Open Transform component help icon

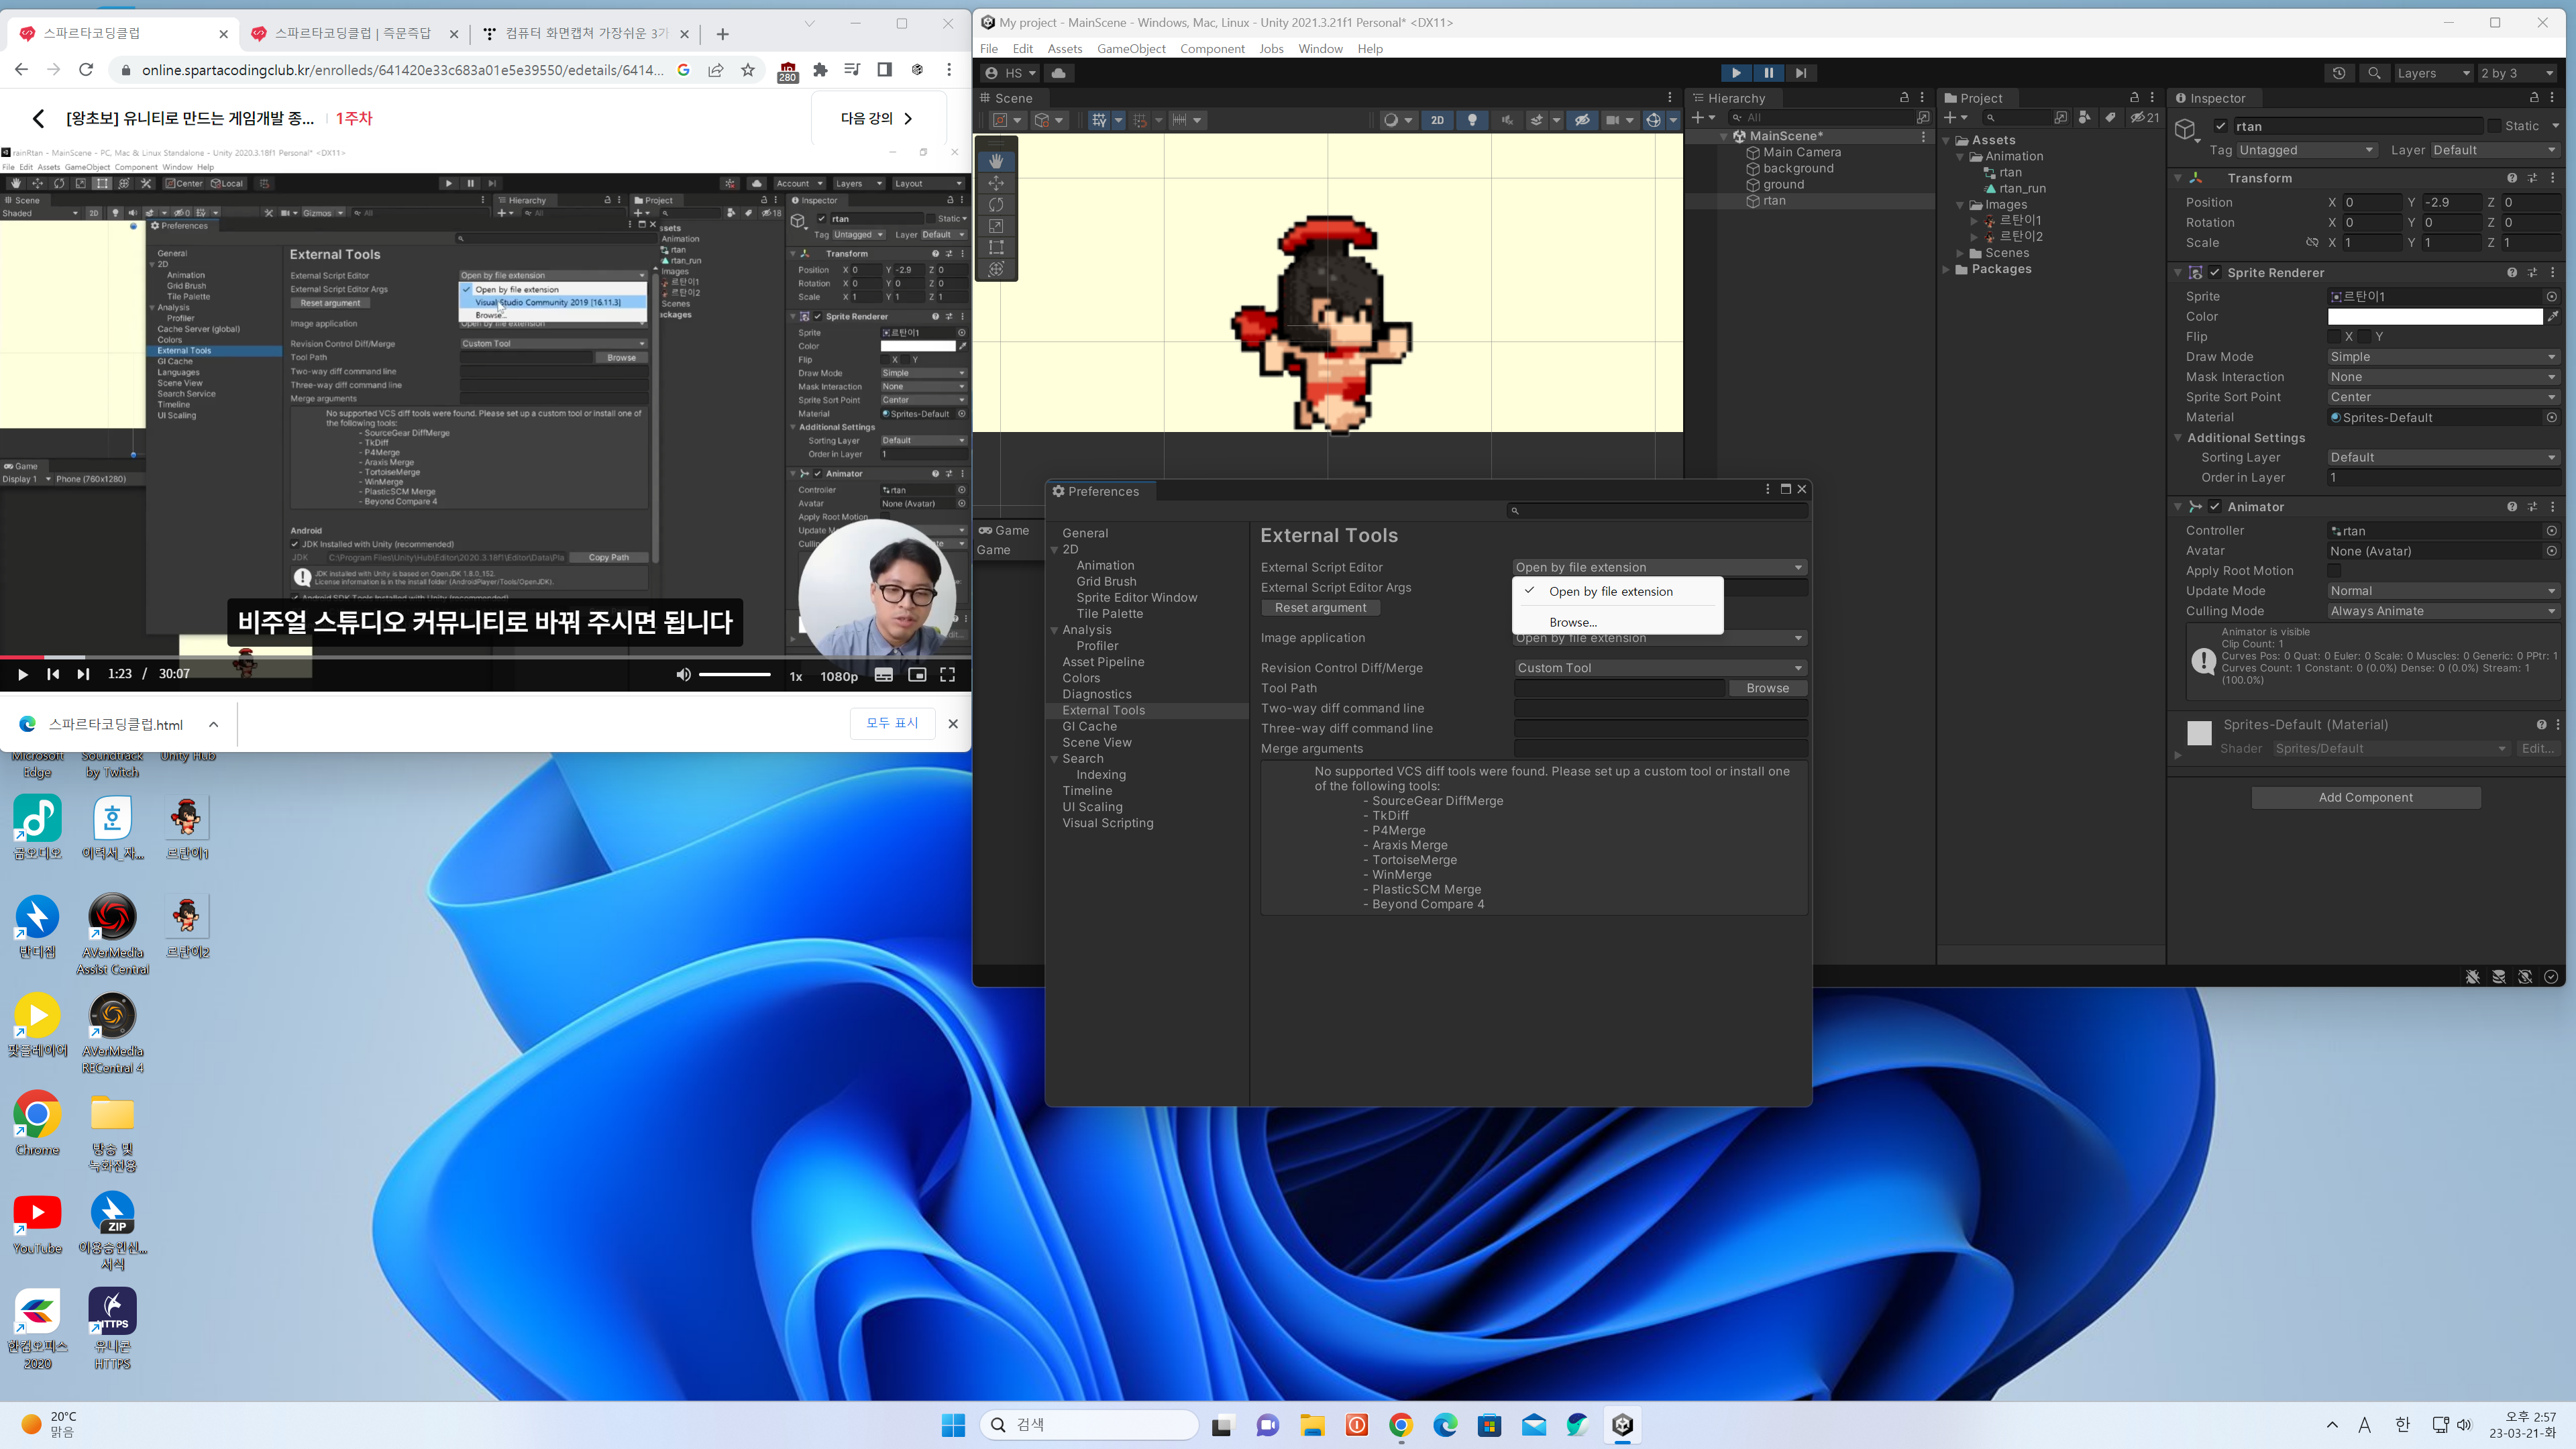(x=2512, y=178)
